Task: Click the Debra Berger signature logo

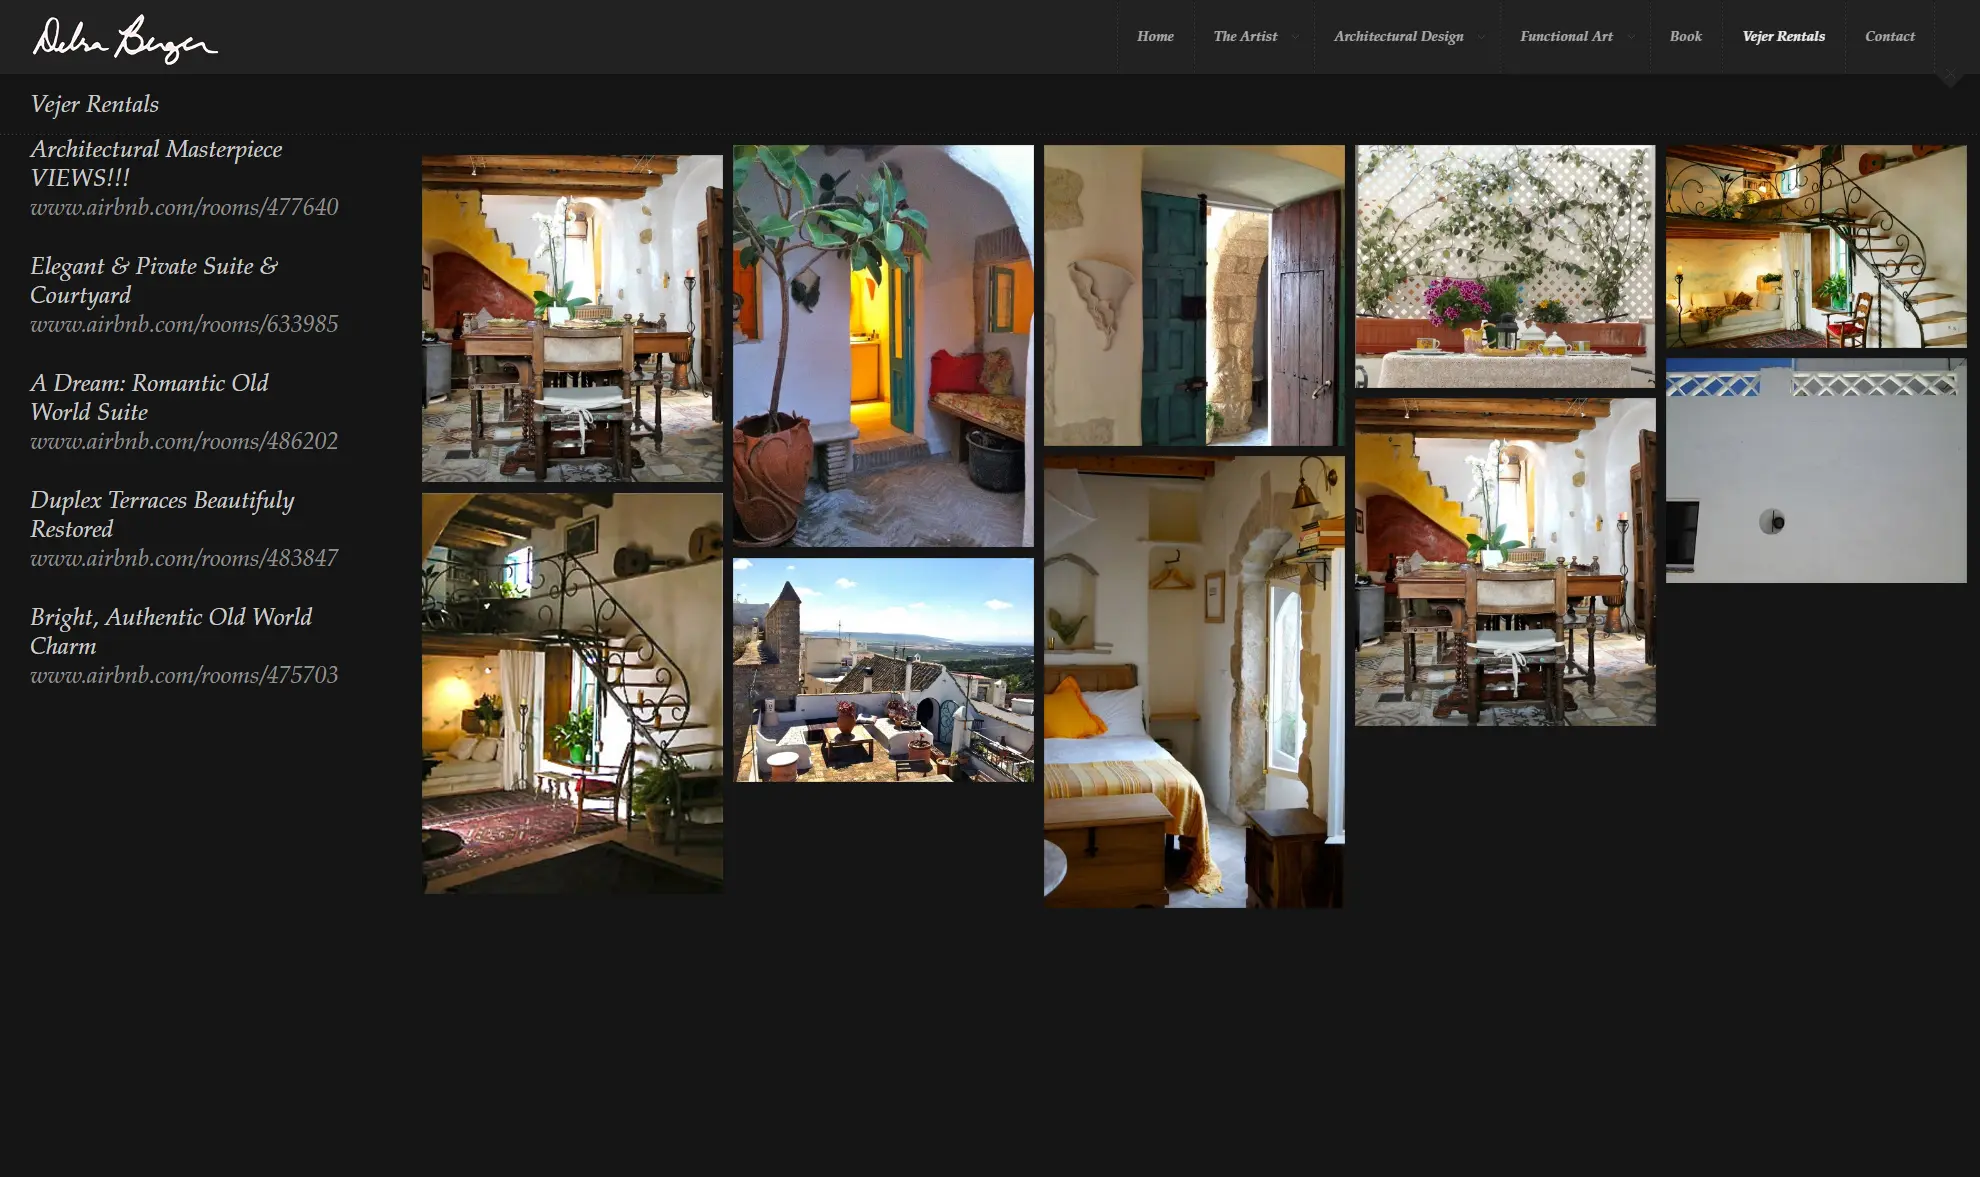Action: point(124,39)
